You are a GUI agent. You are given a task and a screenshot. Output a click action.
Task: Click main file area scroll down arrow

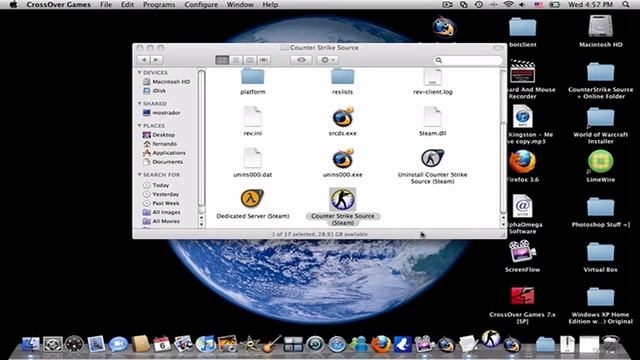point(503,224)
